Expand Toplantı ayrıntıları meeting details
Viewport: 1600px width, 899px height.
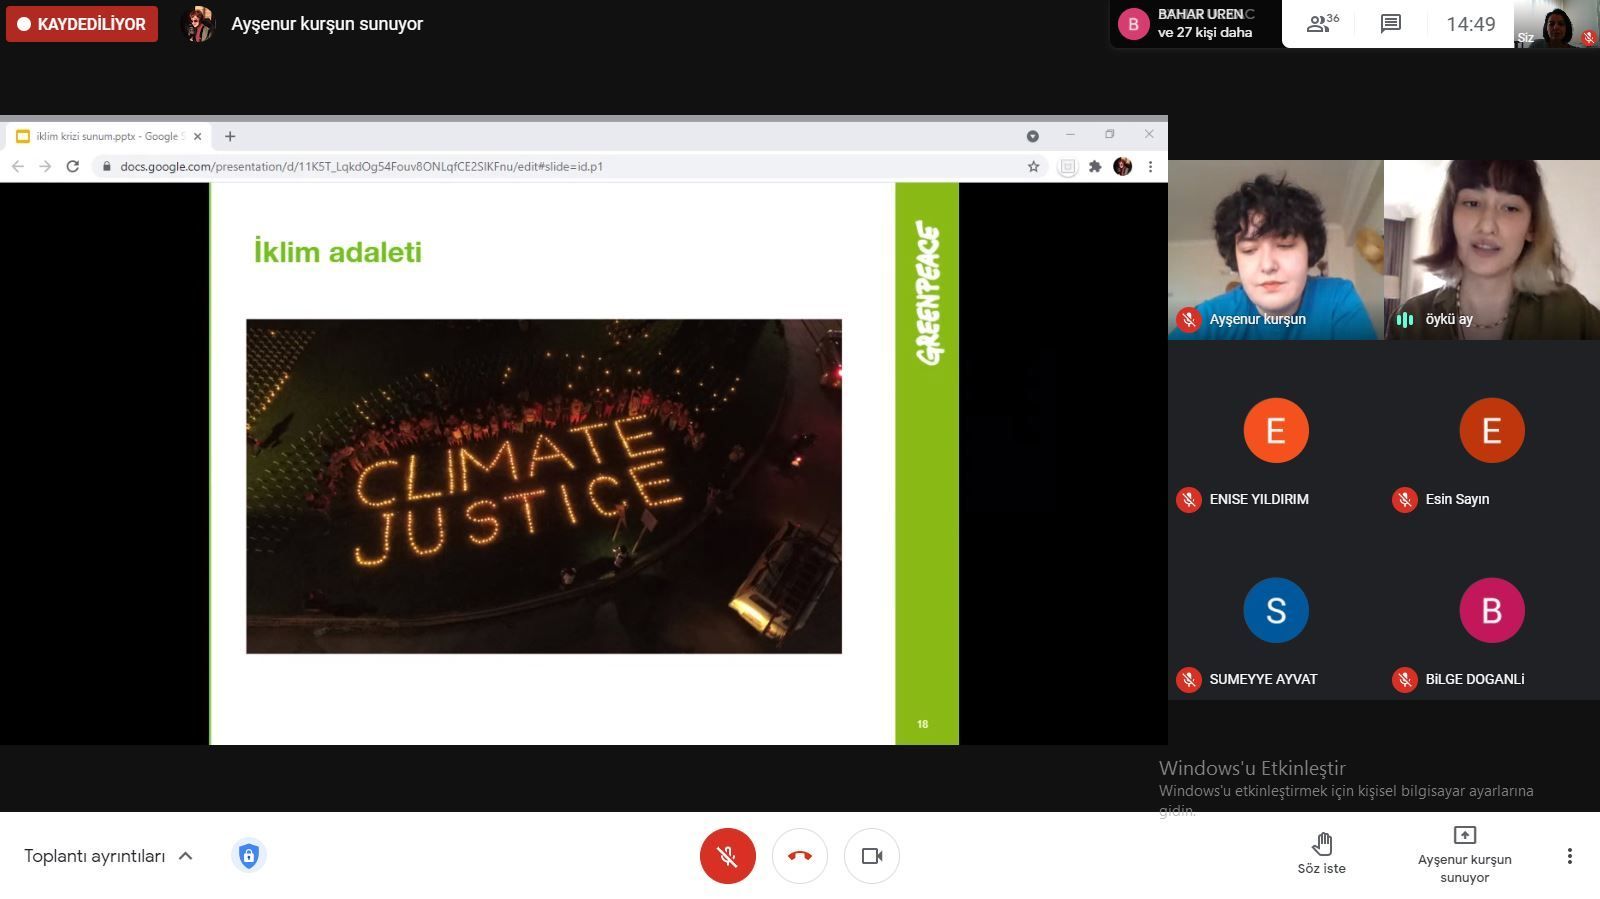point(108,856)
